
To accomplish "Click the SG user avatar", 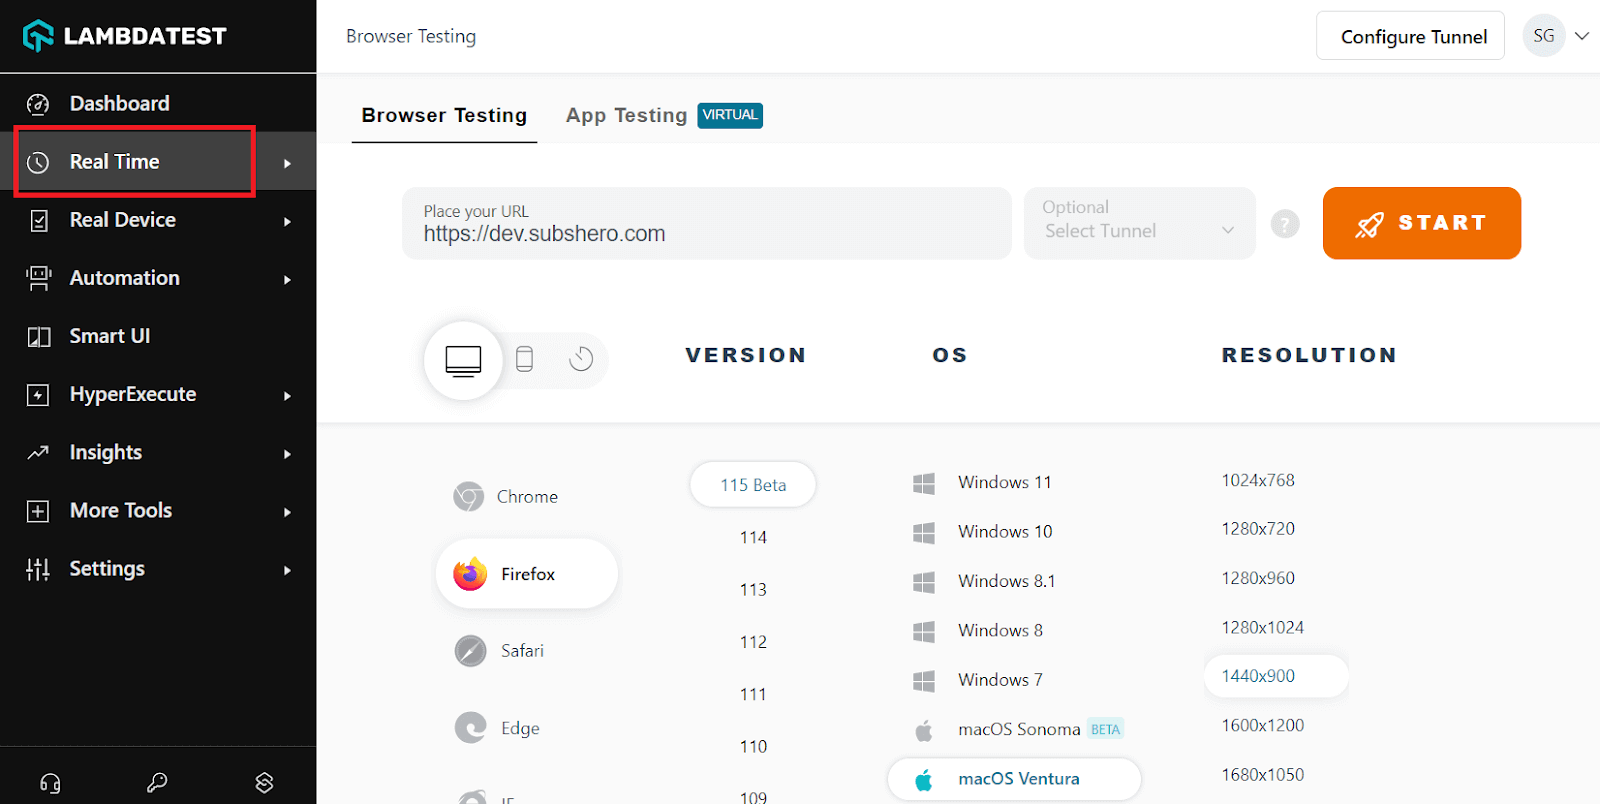I will [1544, 36].
